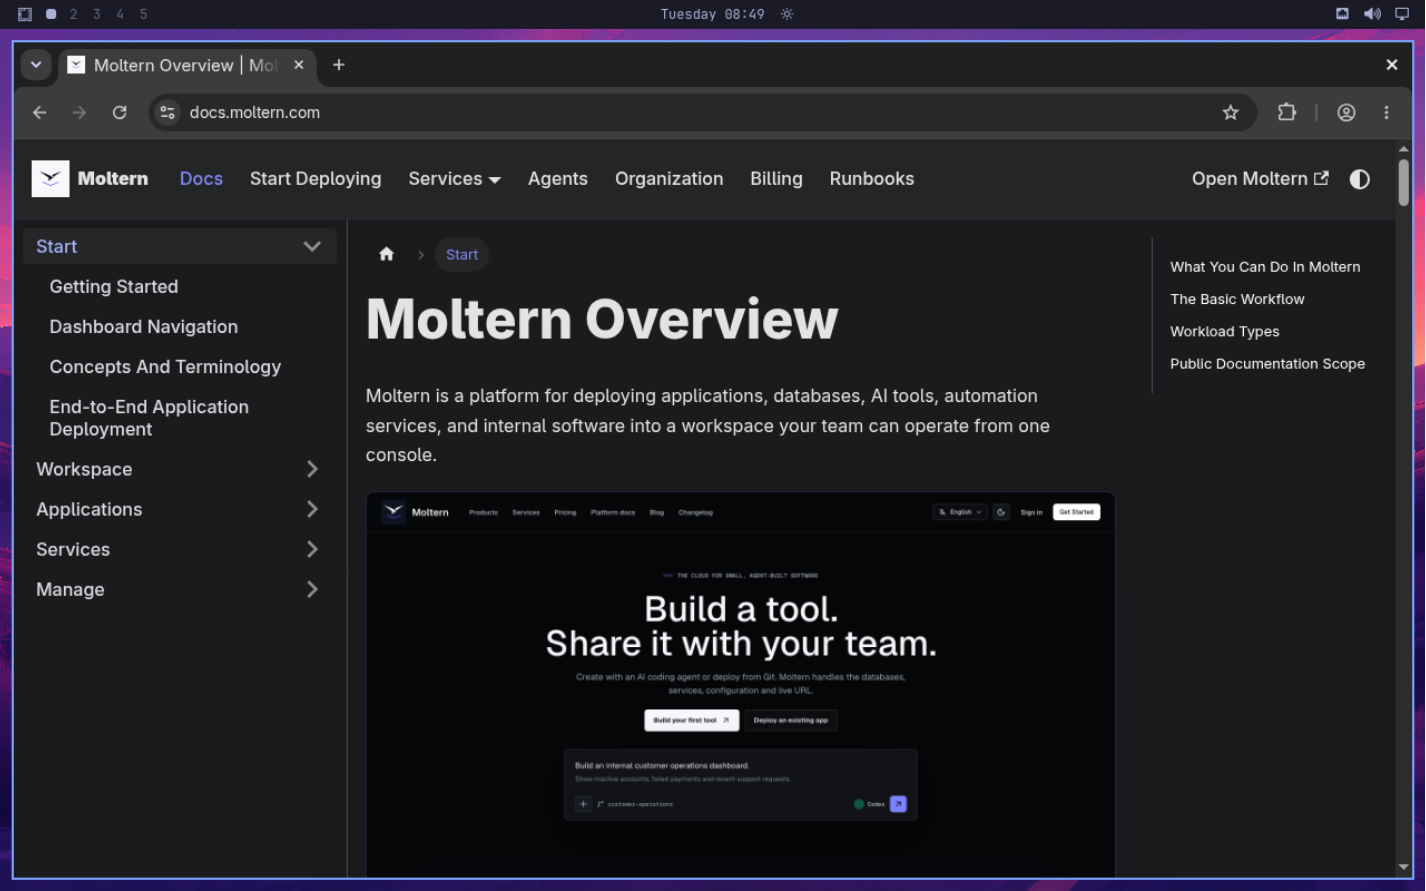Viewport: 1426px width, 891px height.
Task: Expand the Services sidebar section chevron
Action: (x=312, y=549)
